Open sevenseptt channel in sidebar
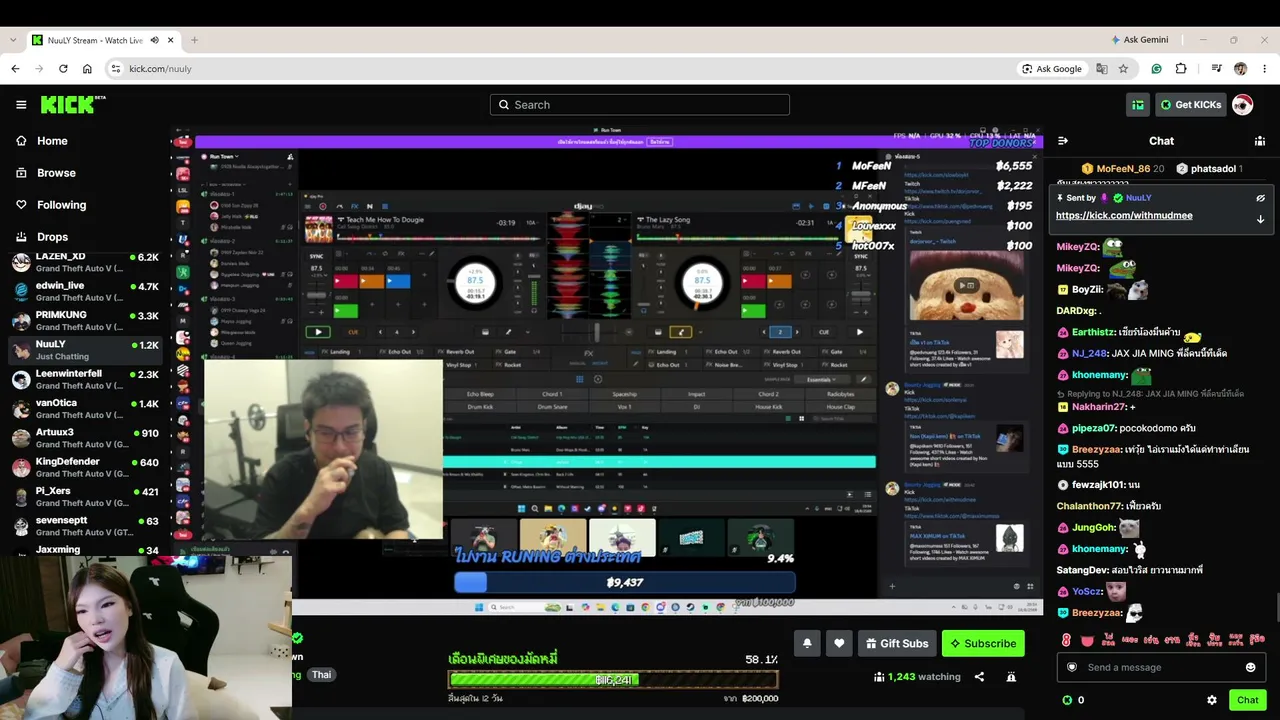The height and width of the screenshot is (720, 1280). (x=85, y=527)
